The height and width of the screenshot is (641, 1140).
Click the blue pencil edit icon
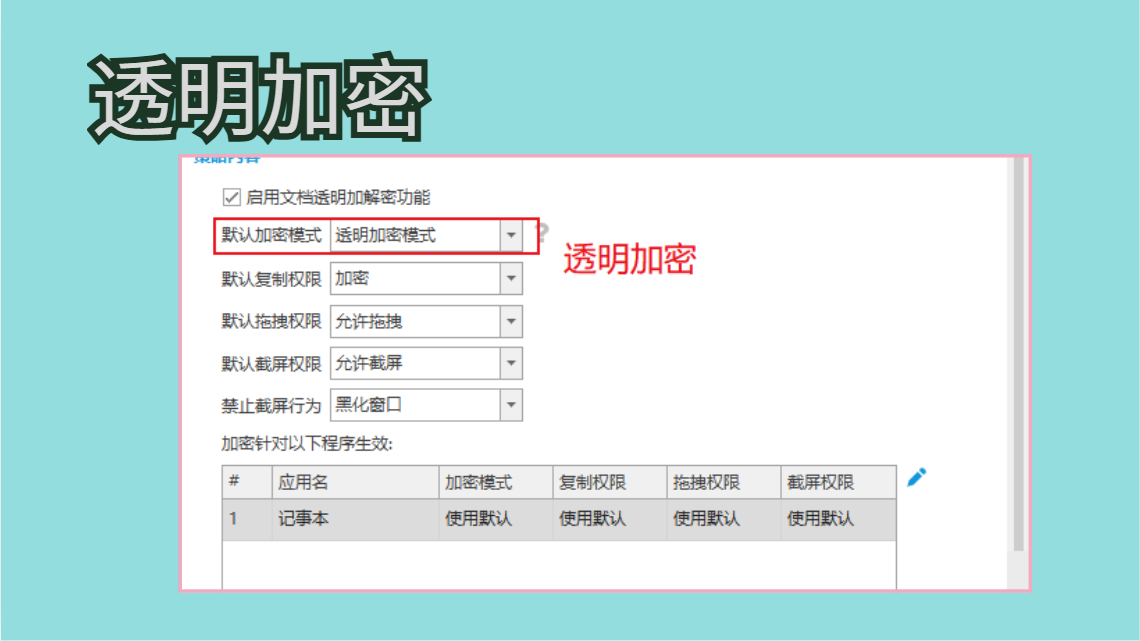coord(917,477)
